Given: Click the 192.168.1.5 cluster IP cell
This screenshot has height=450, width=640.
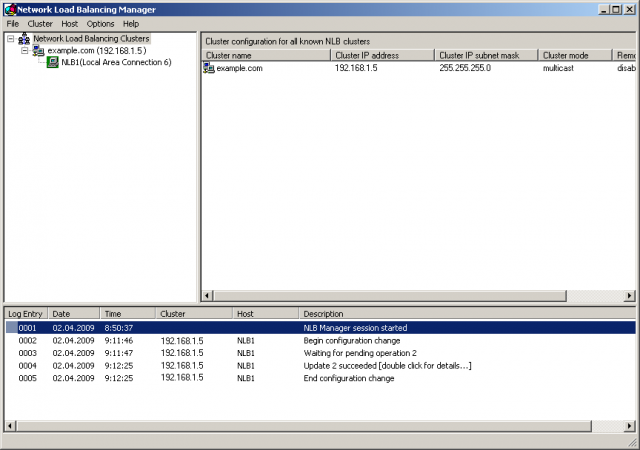Looking at the screenshot, I should (x=356, y=68).
